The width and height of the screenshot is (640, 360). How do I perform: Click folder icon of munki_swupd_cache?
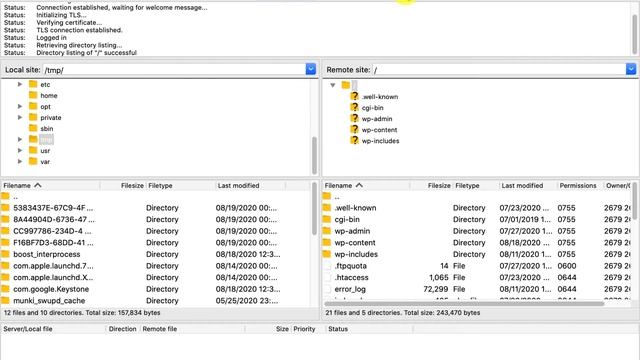coord(5,300)
